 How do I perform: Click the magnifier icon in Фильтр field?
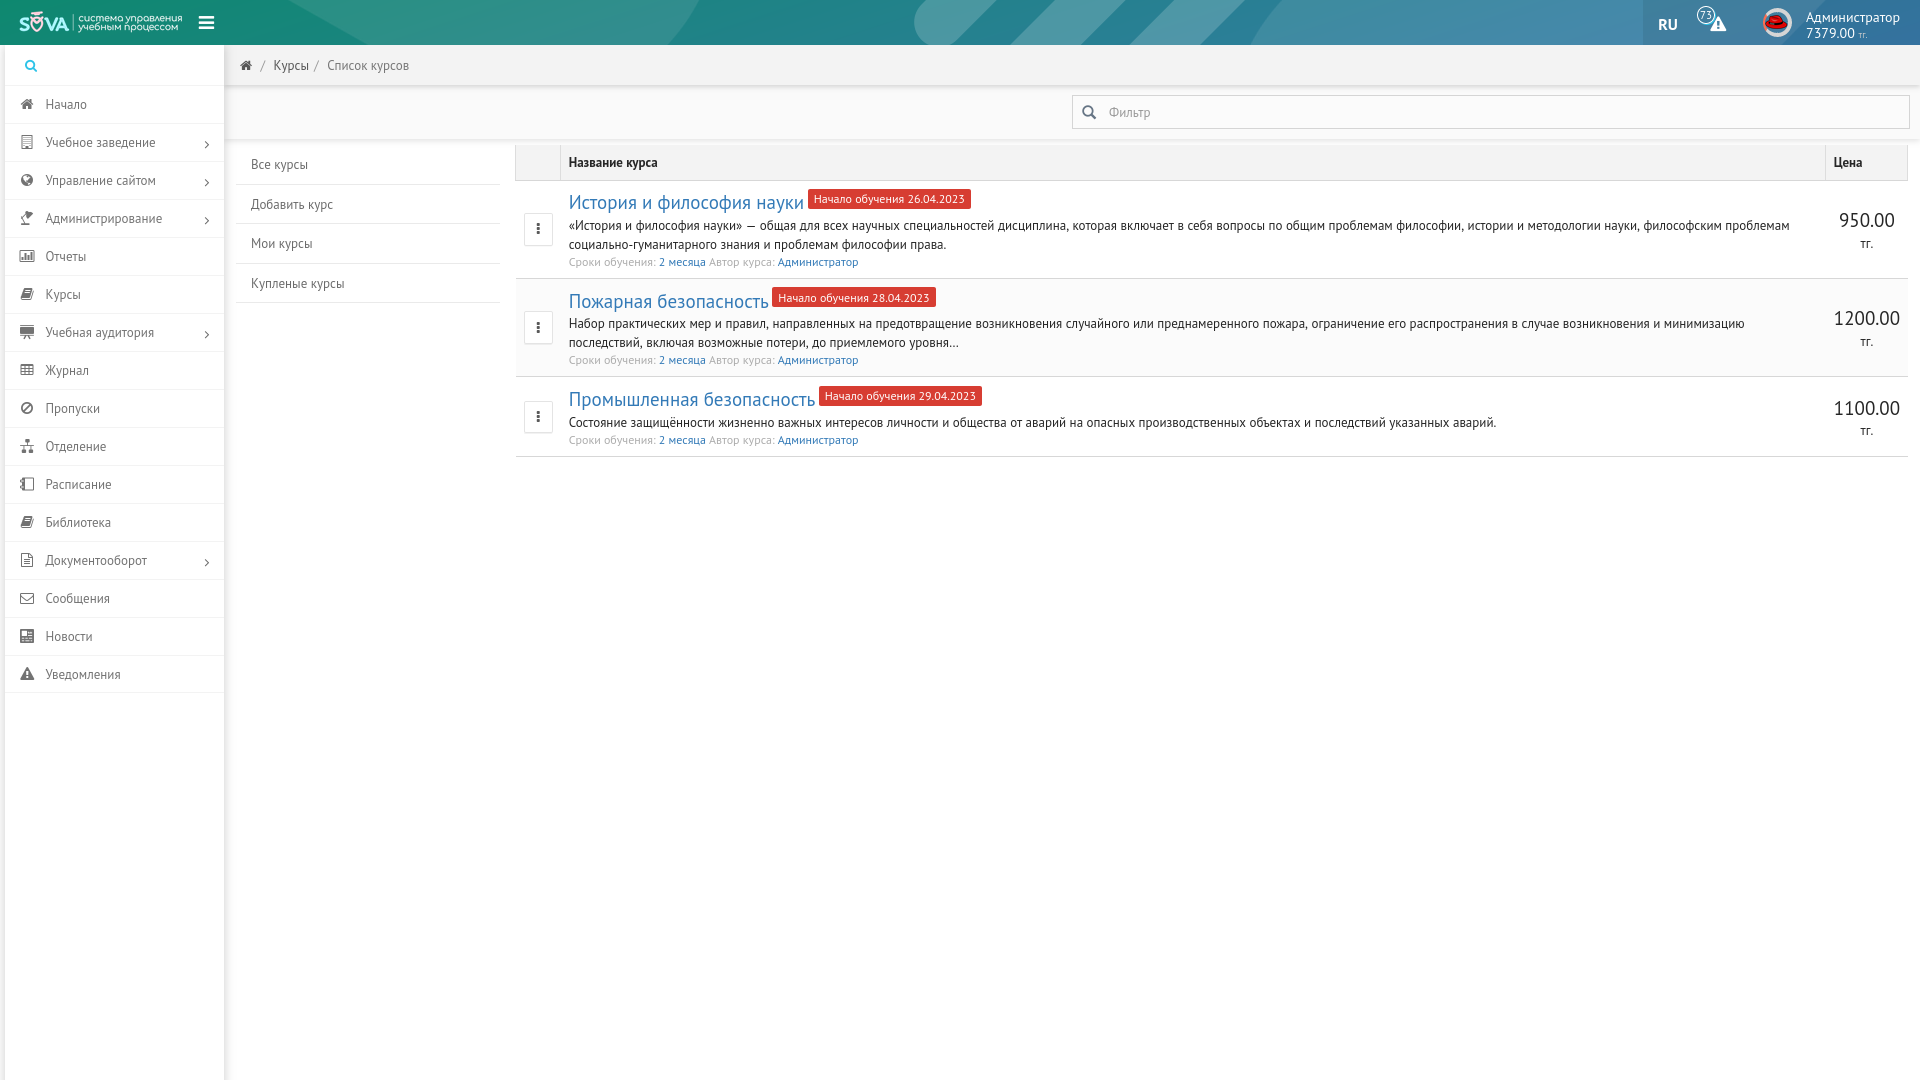point(1089,112)
